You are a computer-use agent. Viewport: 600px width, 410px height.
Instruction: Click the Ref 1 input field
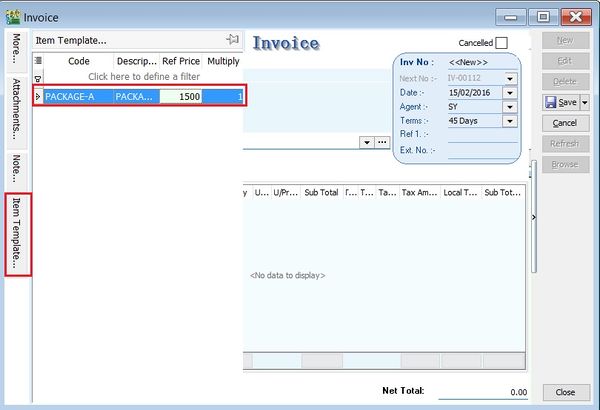pyautogui.click(x=480, y=135)
